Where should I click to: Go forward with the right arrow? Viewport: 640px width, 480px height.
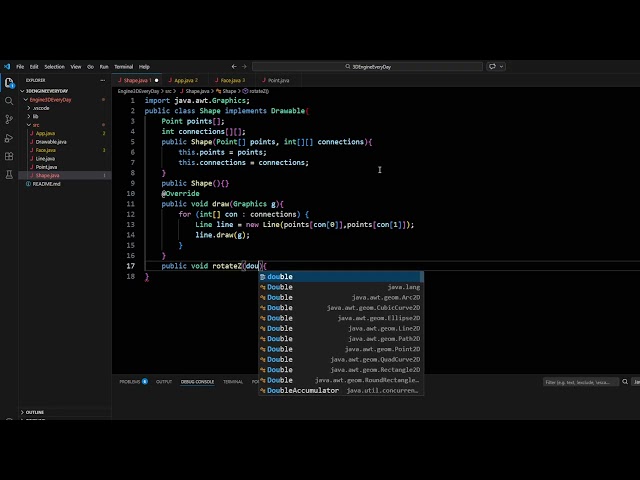point(244,67)
